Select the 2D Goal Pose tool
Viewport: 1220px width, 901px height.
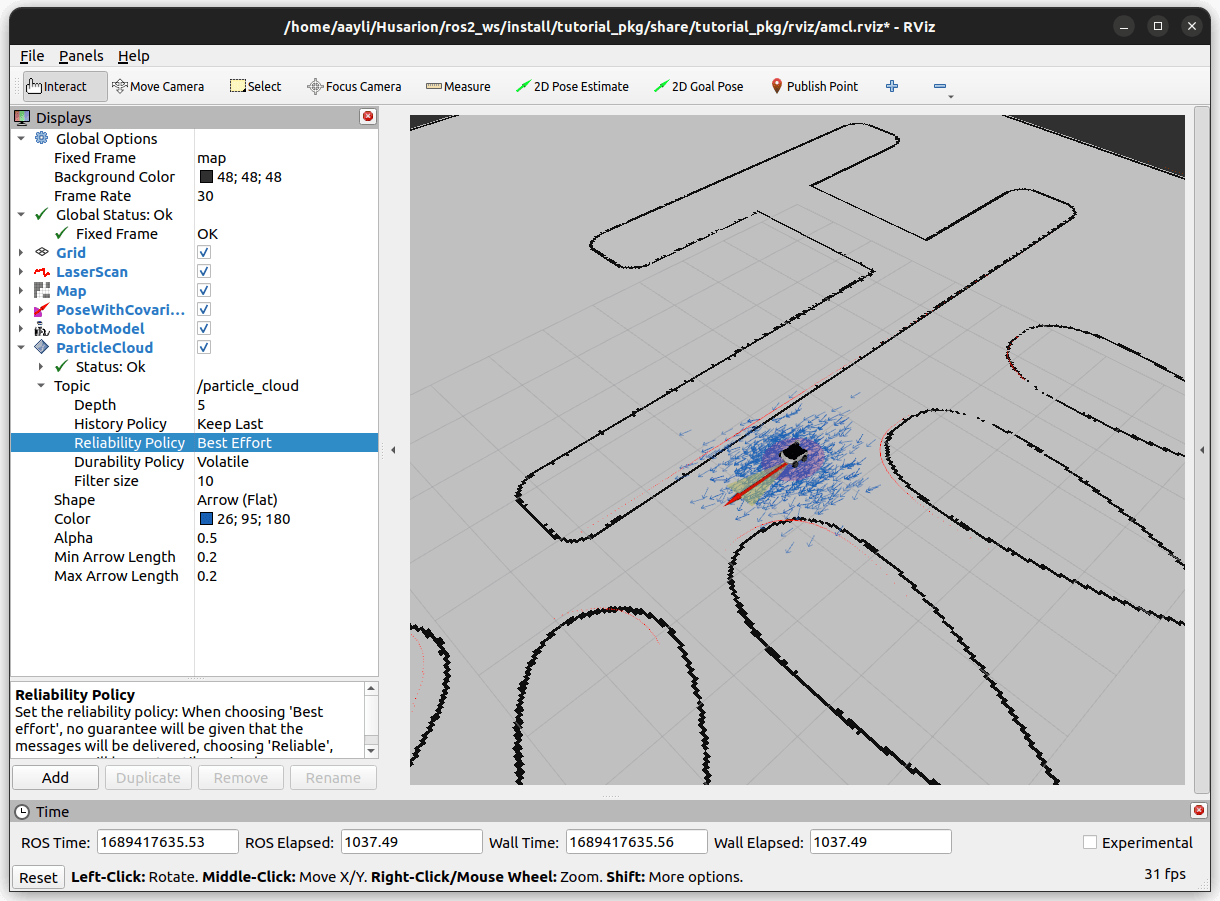click(698, 87)
